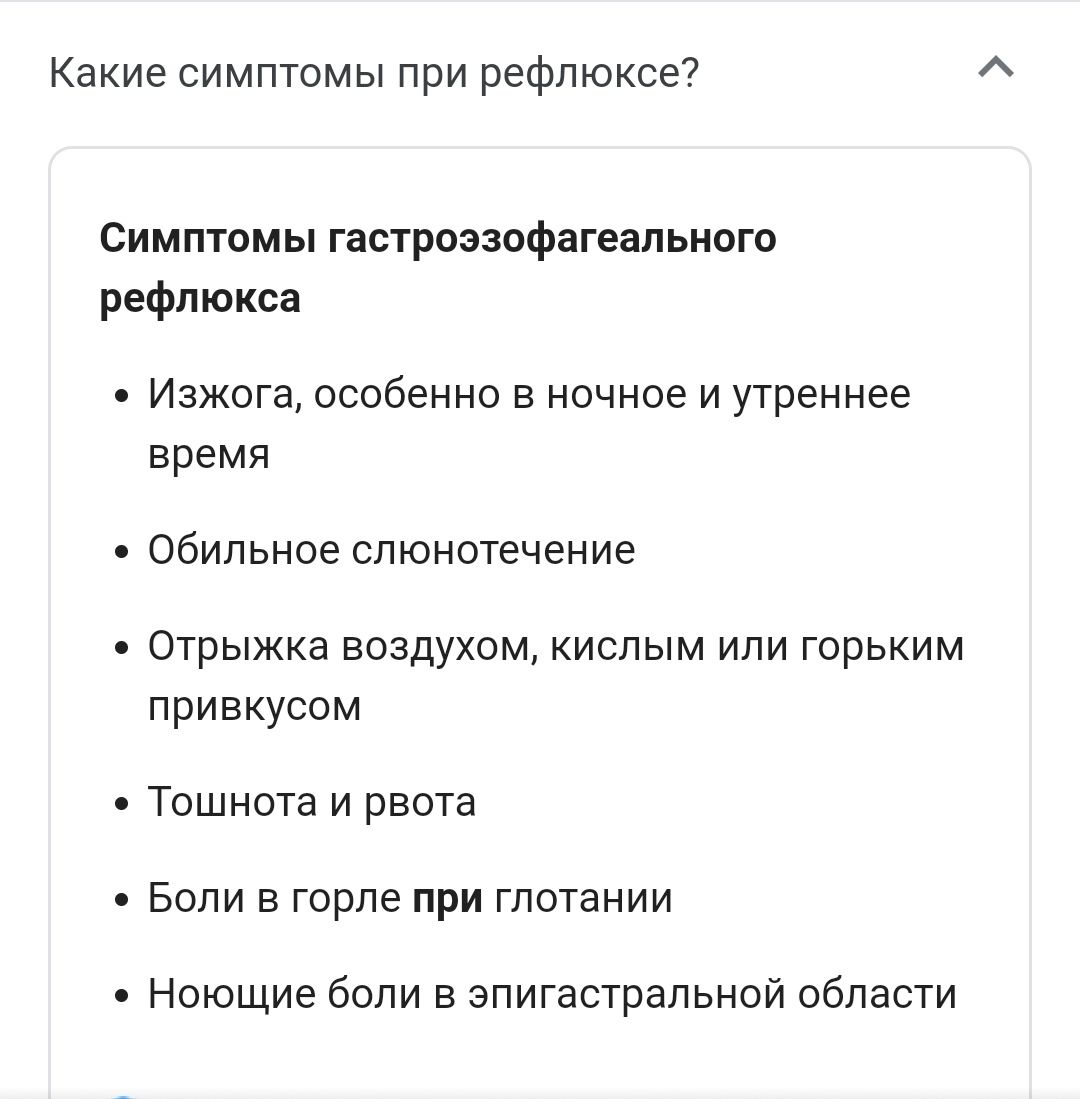Click the question "Какие симптомы при рефлюксе?"
Image resolution: width=1080 pixels, height=1099 pixels.
[374, 73]
